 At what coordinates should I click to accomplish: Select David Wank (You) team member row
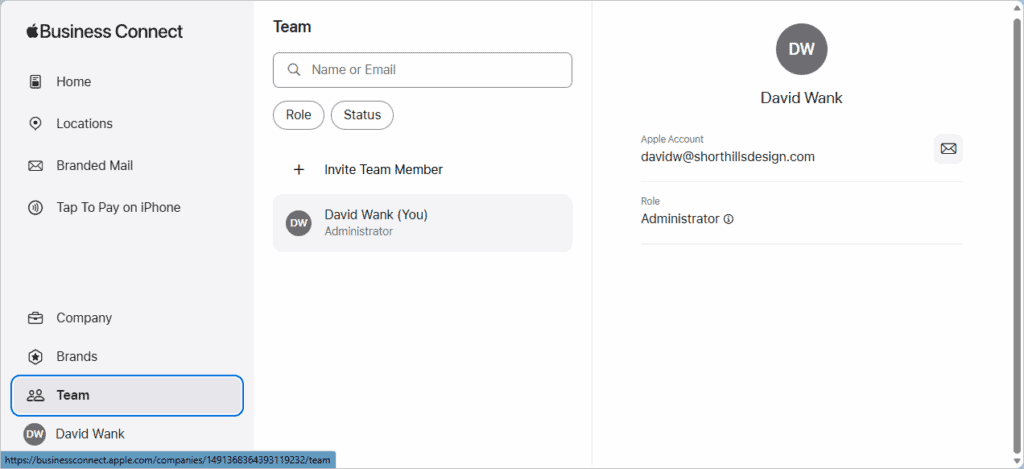pos(422,223)
